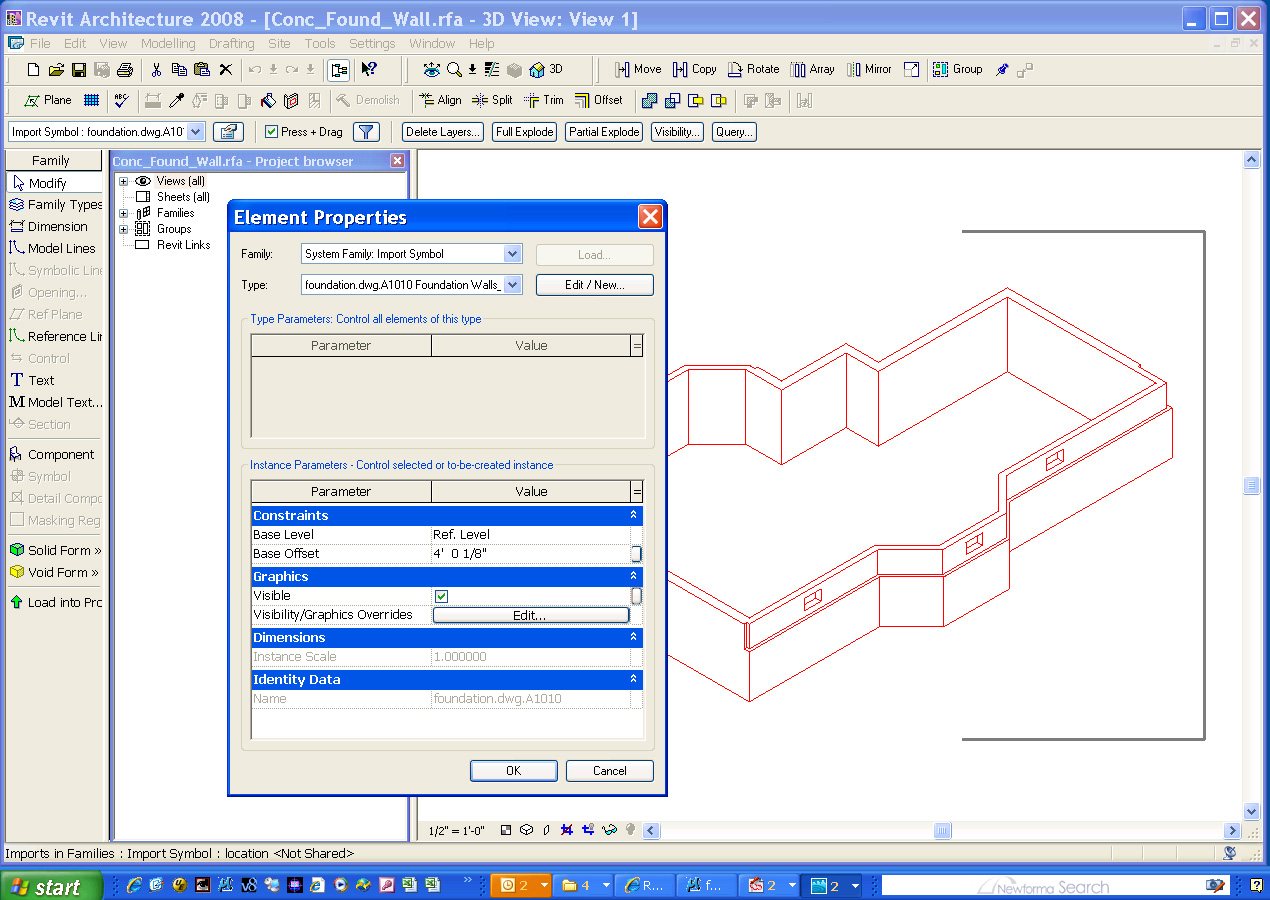Click the Rotate tool in the toolbar
The image size is (1270, 900).
(752, 69)
